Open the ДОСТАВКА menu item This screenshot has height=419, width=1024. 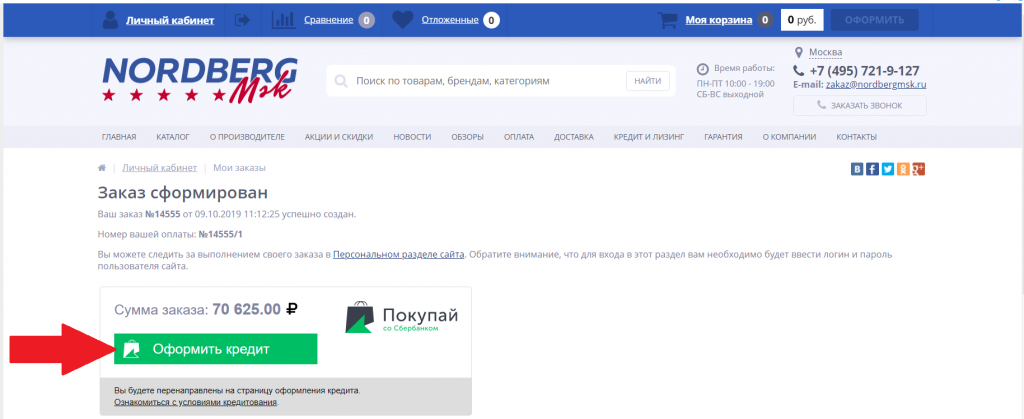[x=573, y=137]
